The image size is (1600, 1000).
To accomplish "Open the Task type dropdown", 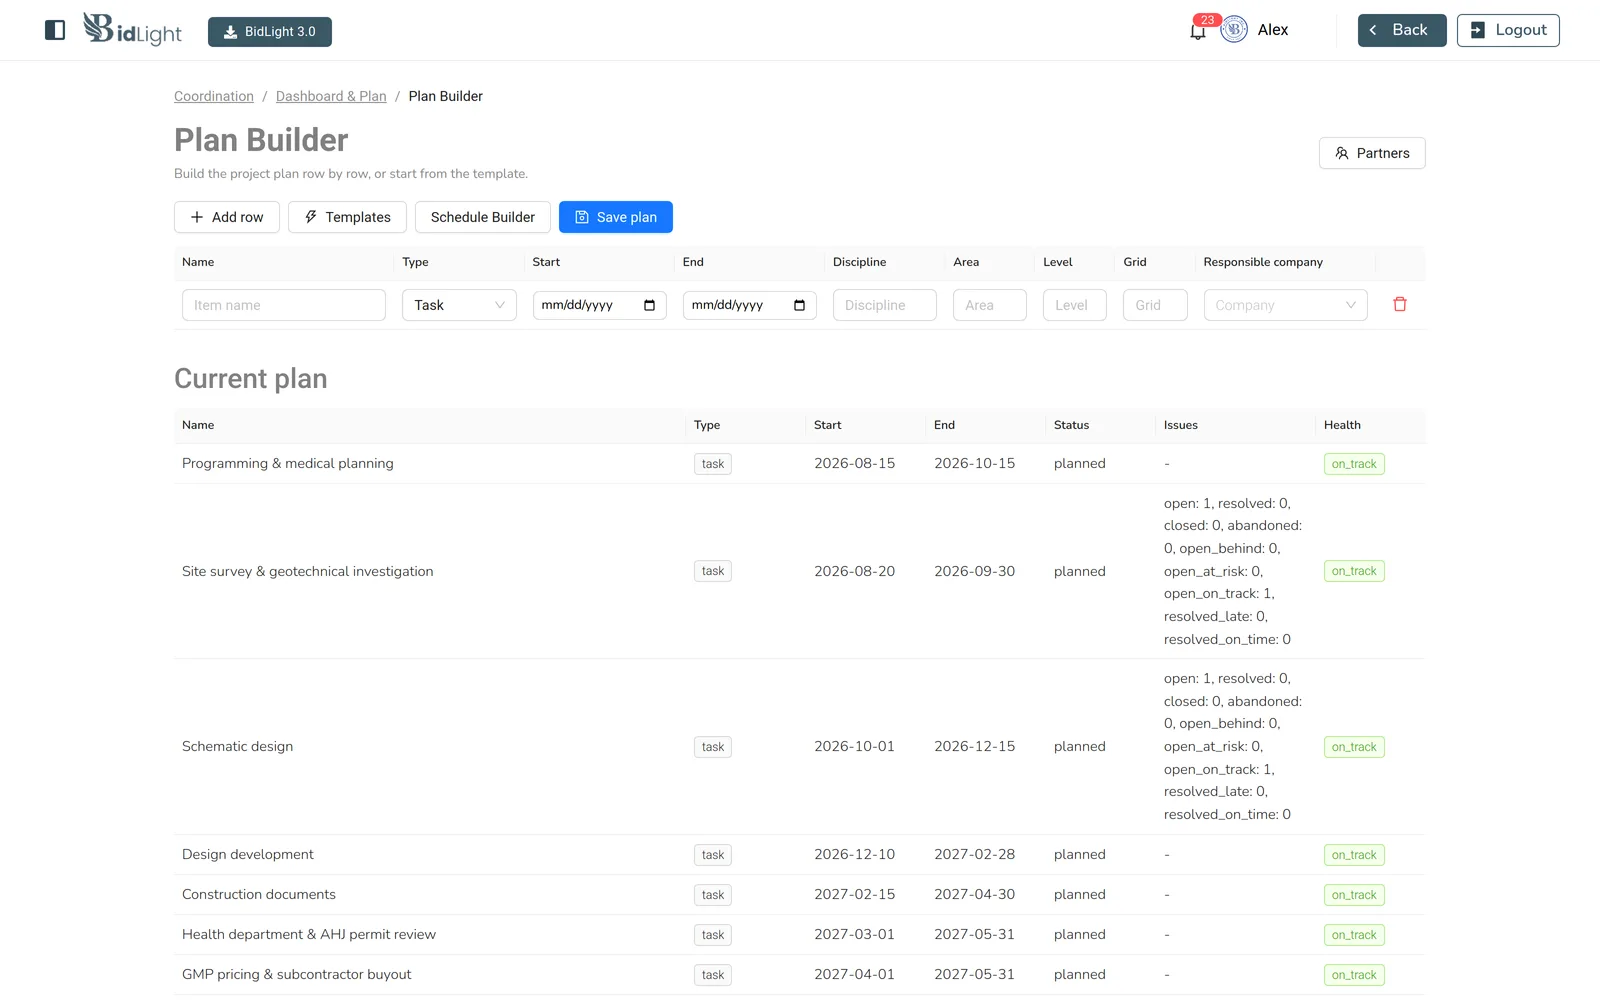I will 459,305.
